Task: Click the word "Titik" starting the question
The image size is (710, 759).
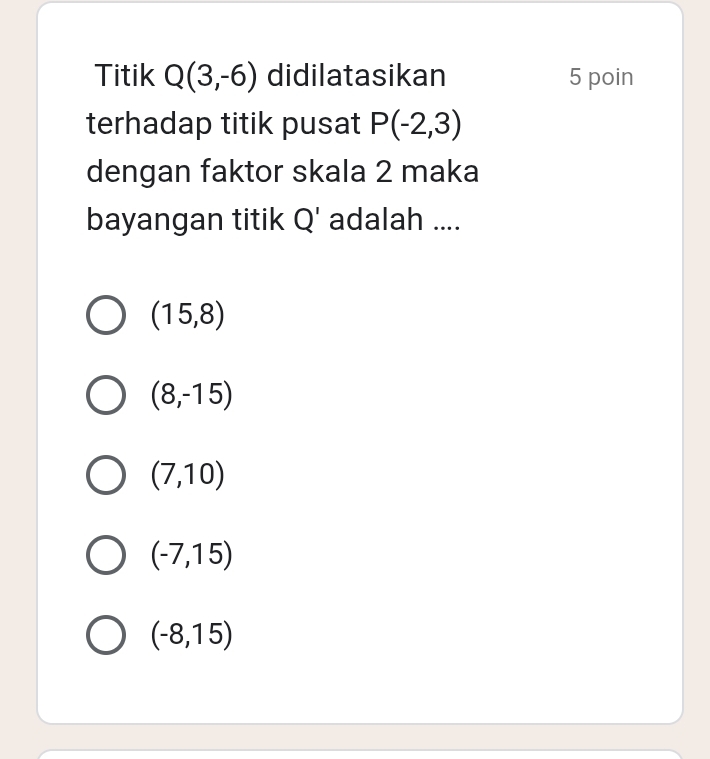Action: (125, 75)
